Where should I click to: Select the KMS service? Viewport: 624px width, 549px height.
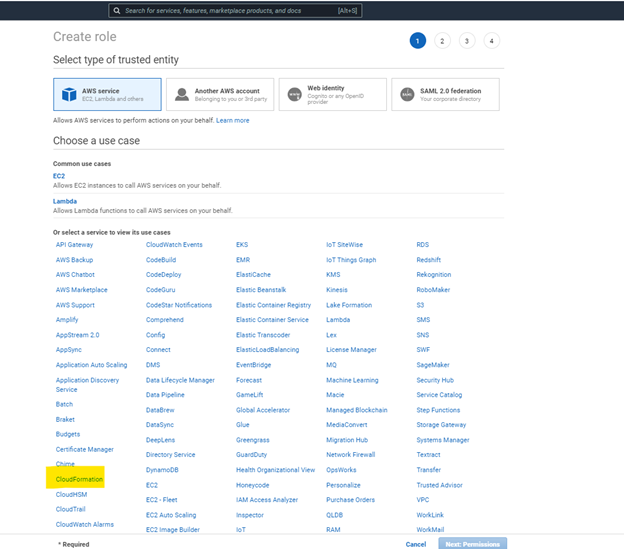coord(333,274)
